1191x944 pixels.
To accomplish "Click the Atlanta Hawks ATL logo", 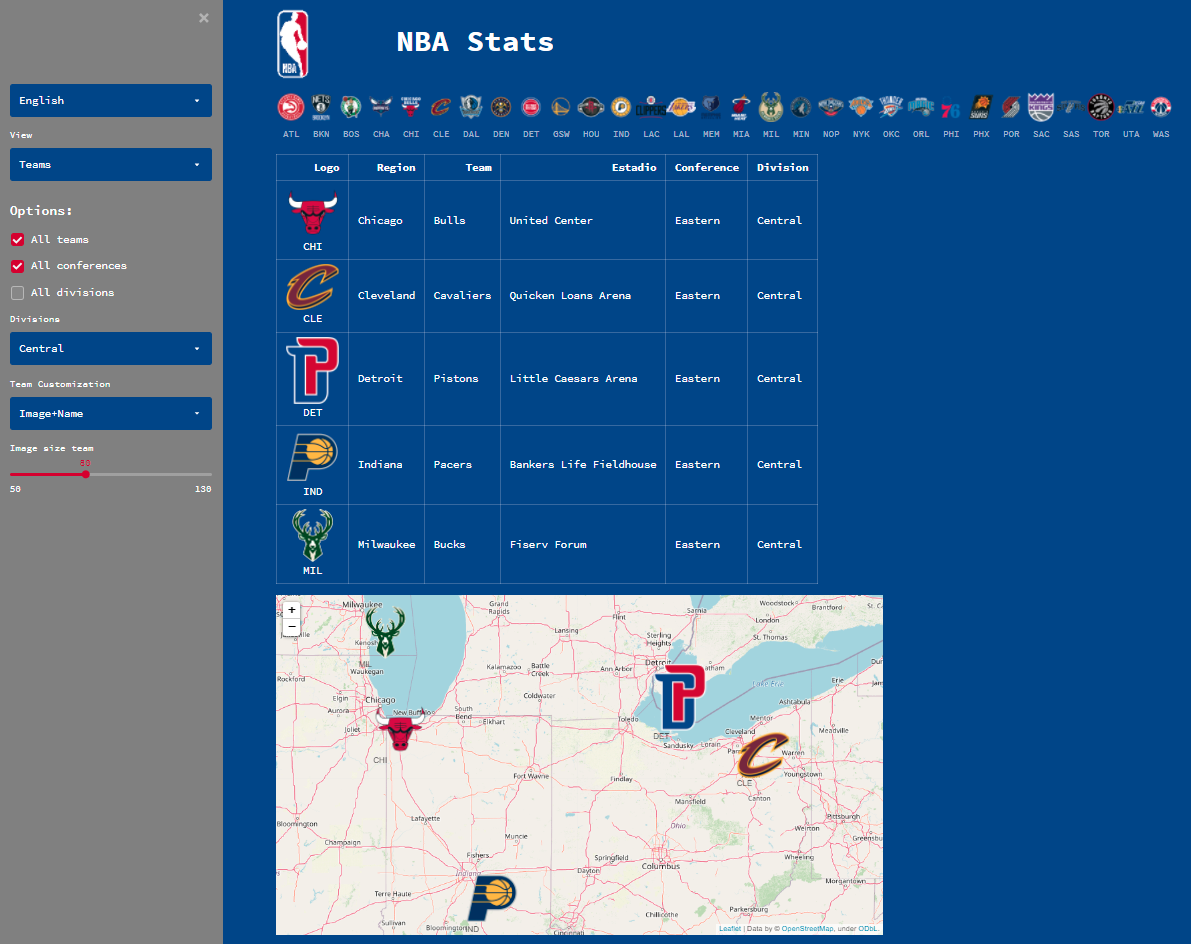I will pos(291,108).
